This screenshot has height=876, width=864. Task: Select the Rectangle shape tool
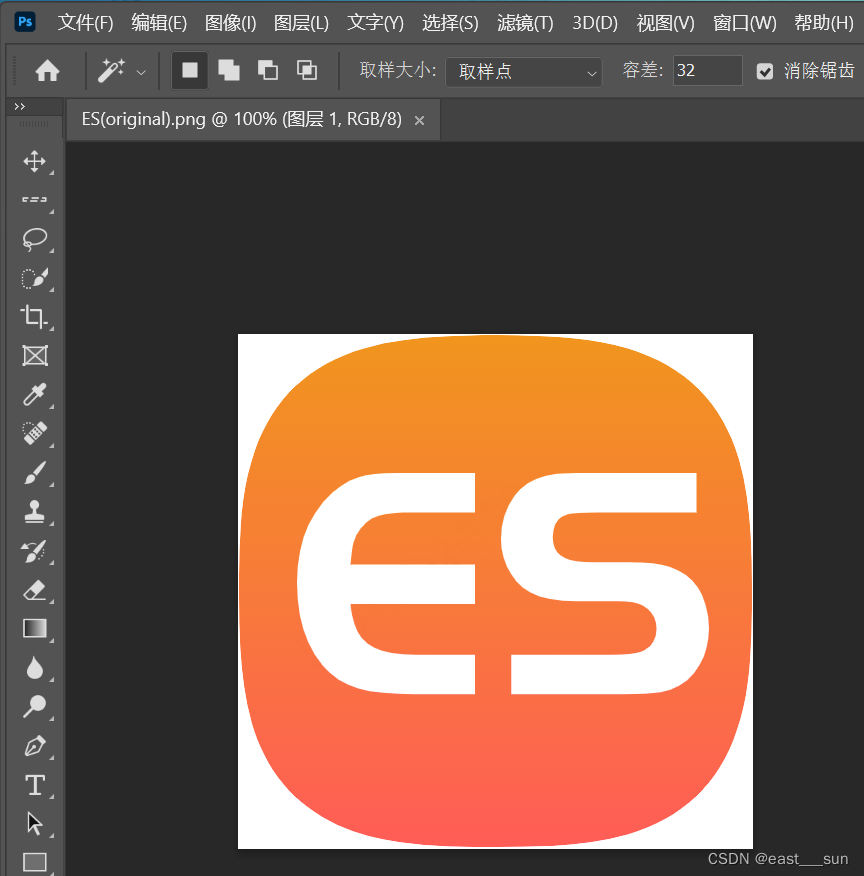click(x=35, y=861)
